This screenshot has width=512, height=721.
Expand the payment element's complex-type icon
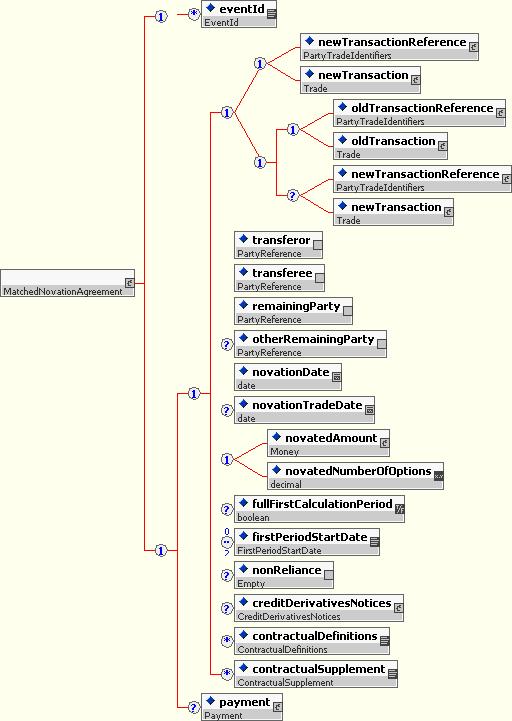[277, 707]
